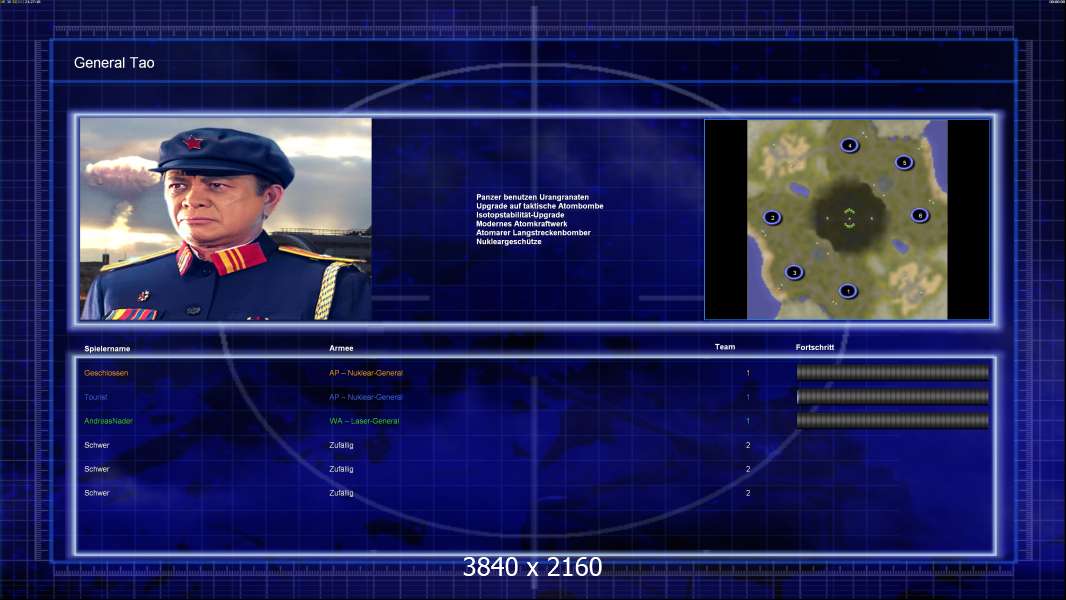The width and height of the screenshot is (1066, 600).
Task: Click WA – Laser-General army entry
Action: (x=364, y=421)
